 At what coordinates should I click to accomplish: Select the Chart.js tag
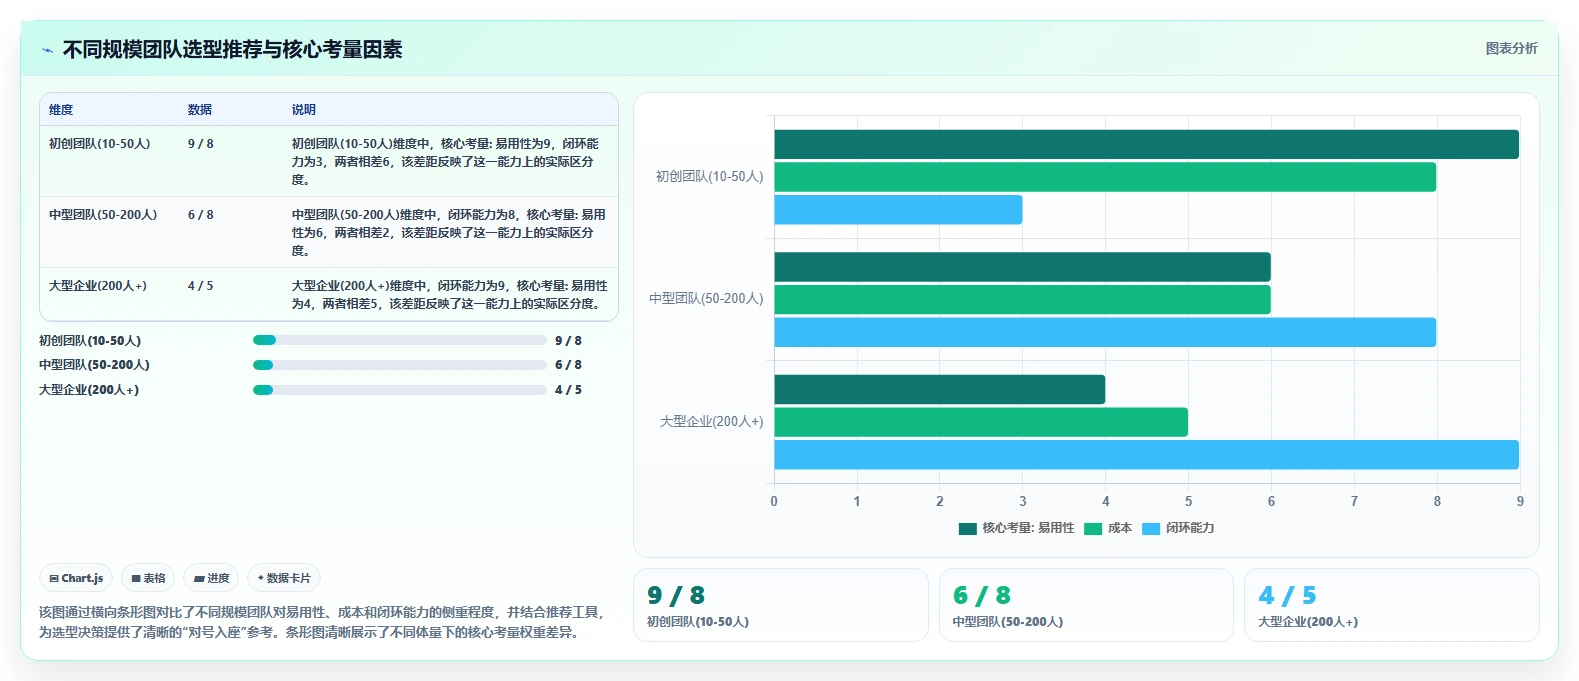pos(76,578)
